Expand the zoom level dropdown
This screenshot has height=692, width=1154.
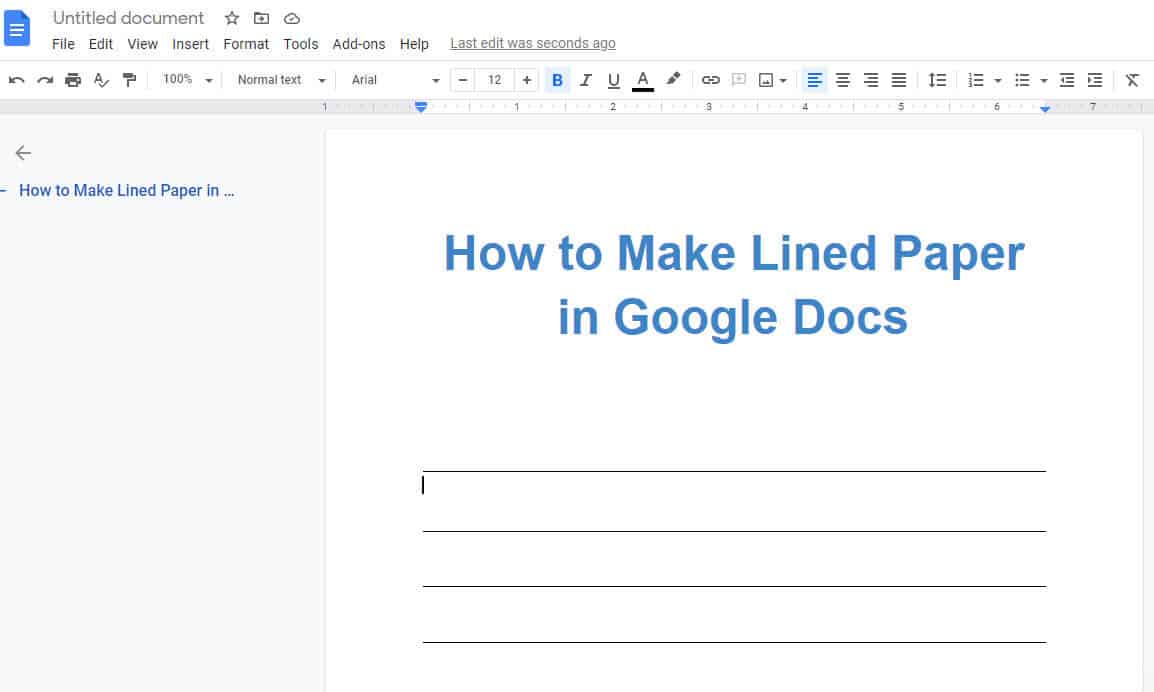pyautogui.click(x=185, y=80)
